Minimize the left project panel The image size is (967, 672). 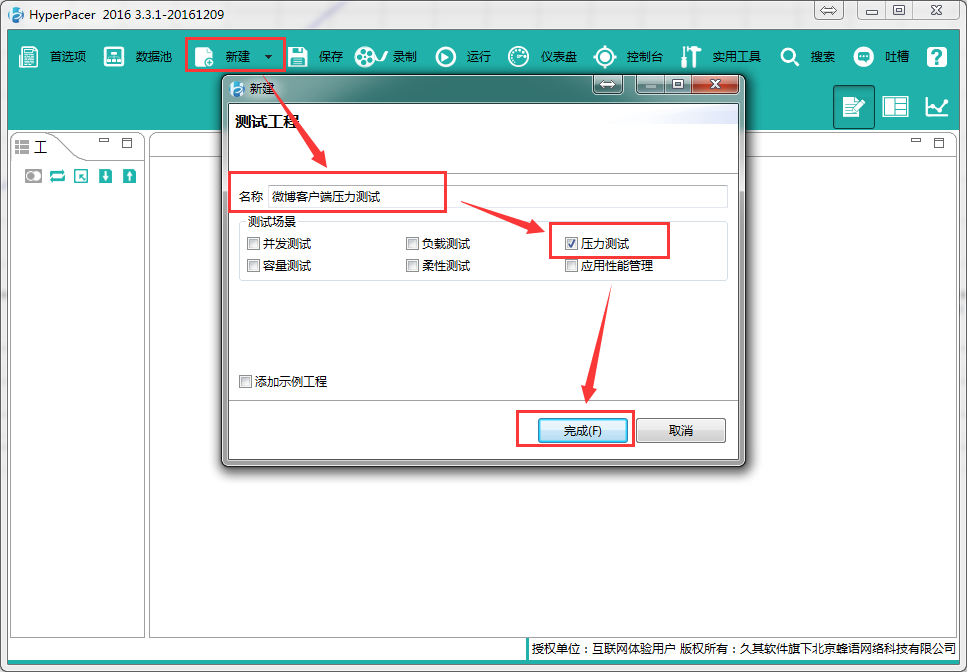click(x=104, y=141)
